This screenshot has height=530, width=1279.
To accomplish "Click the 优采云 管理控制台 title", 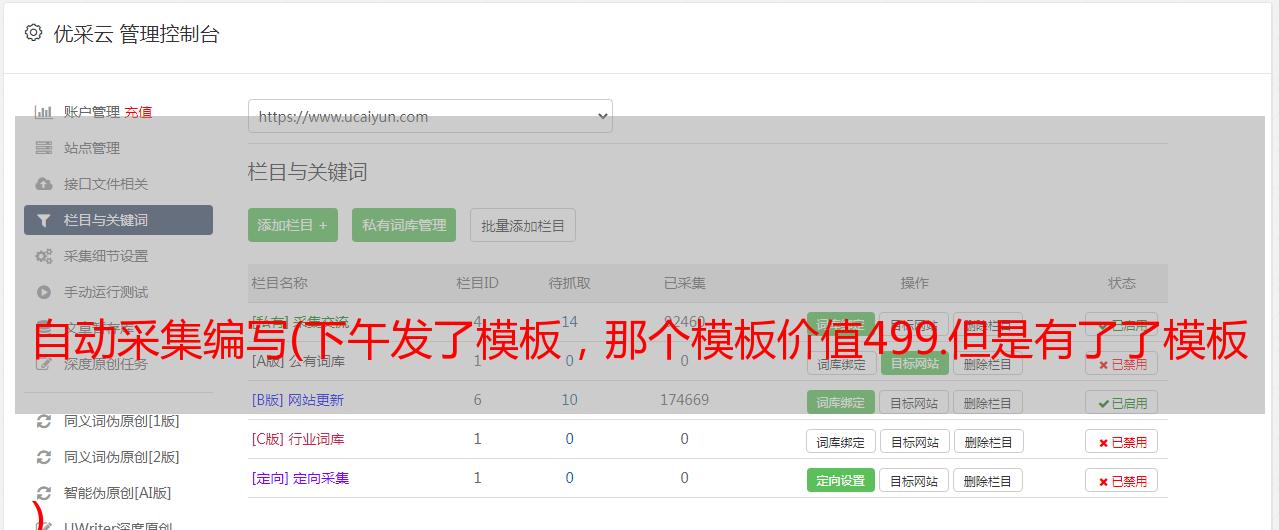I will pyautogui.click(x=136, y=34).
